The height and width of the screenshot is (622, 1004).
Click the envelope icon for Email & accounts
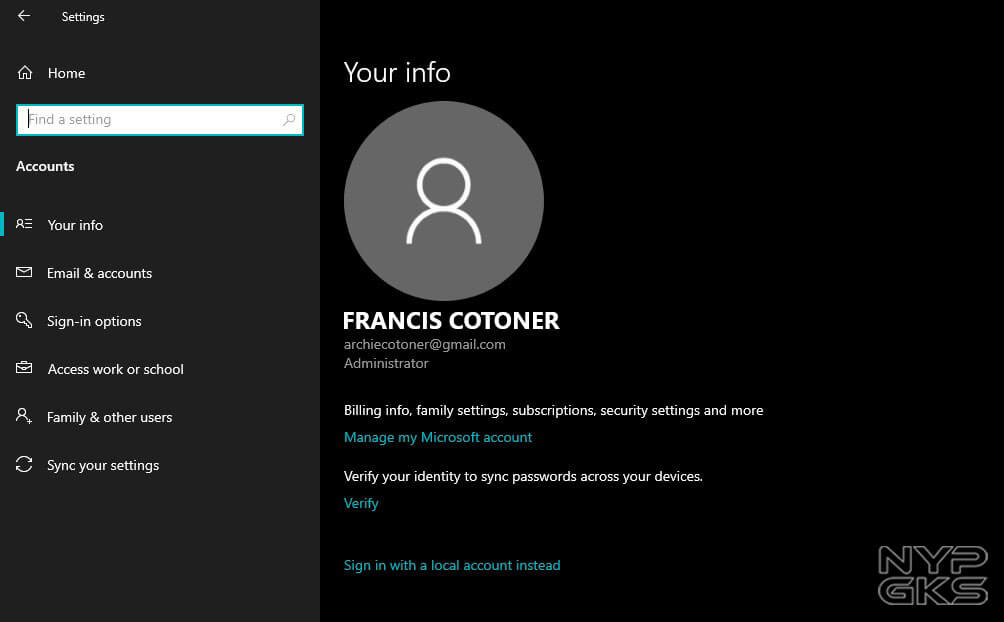click(25, 273)
